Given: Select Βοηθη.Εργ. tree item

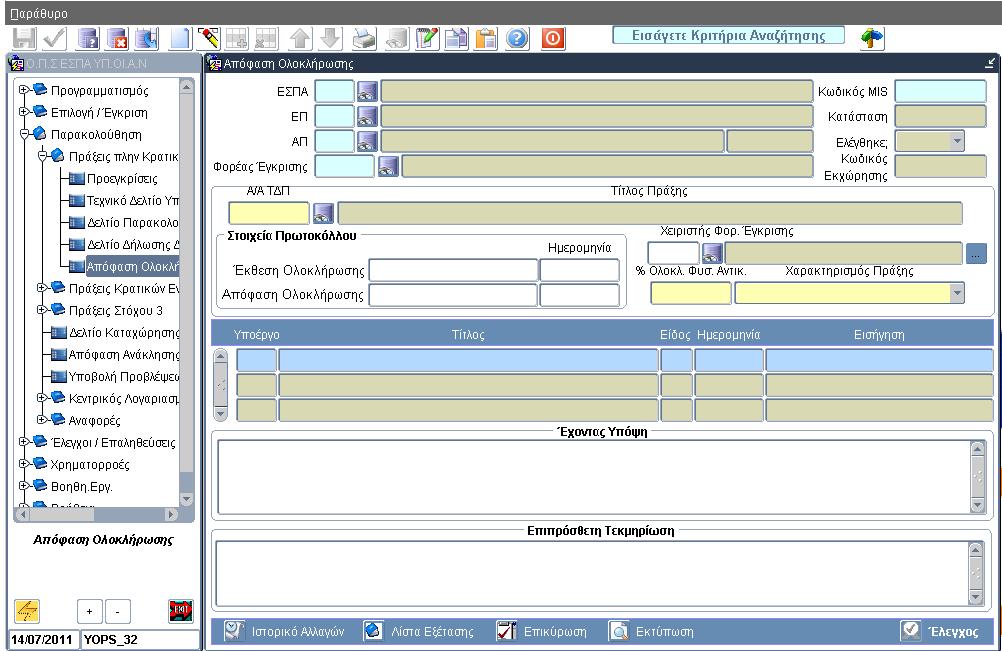Looking at the screenshot, I should coord(82,487).
